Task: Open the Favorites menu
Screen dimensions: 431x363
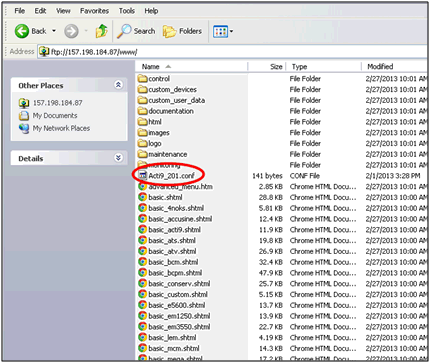Action: click(x=94, y=11)
